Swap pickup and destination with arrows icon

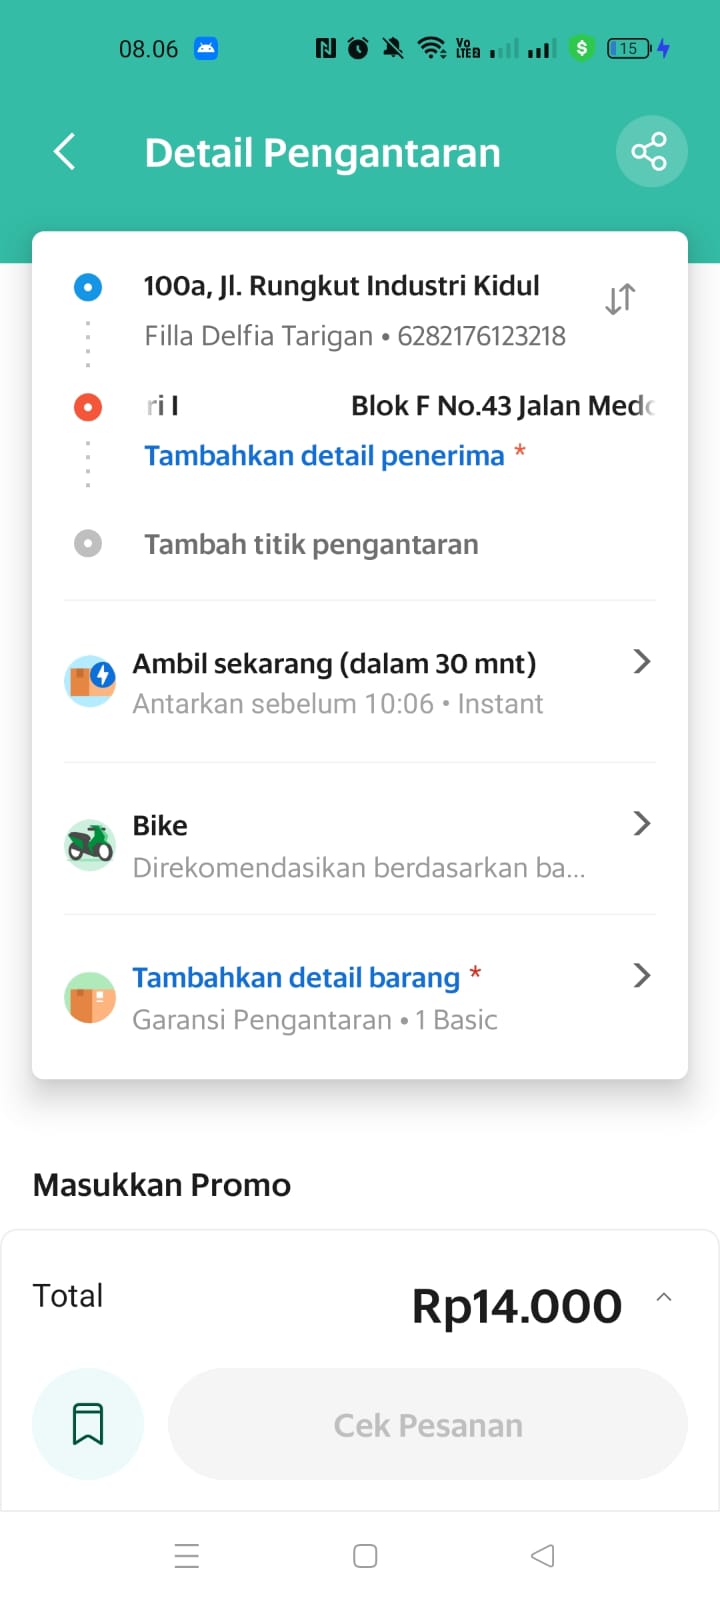(x=620, y=298)
